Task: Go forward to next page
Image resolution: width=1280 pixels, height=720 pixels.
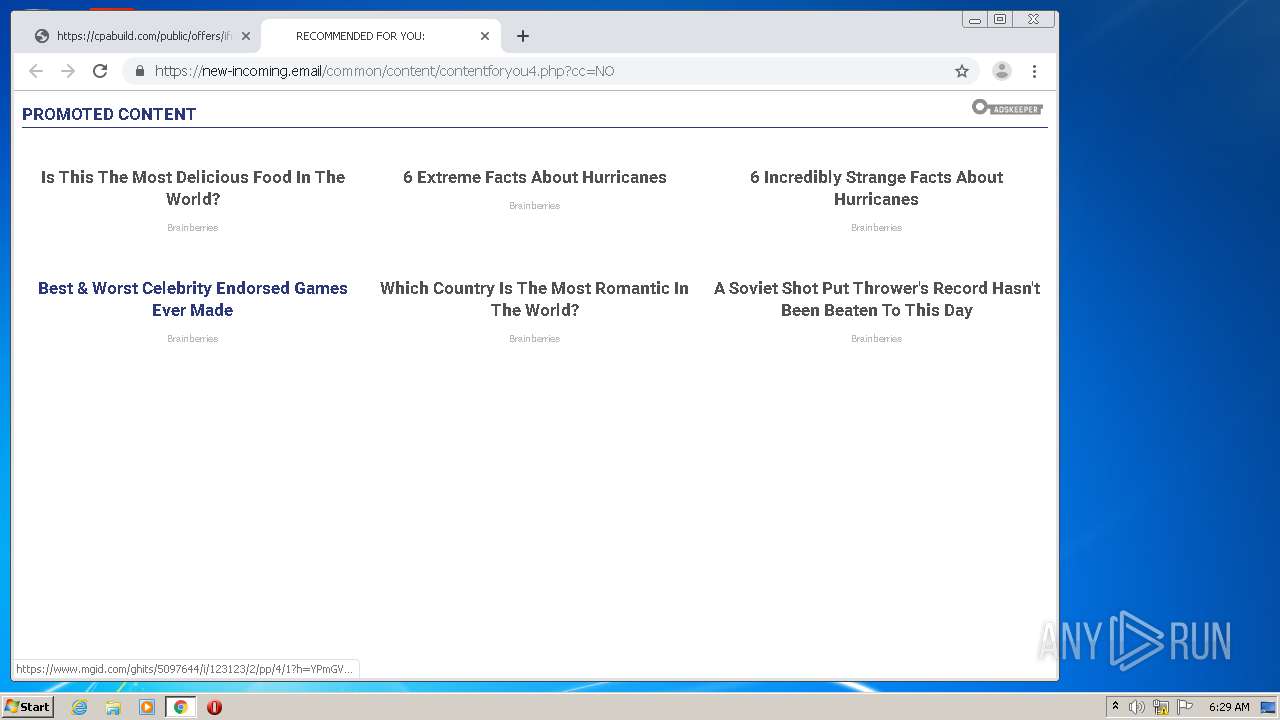Action: [x=68, y=71]
